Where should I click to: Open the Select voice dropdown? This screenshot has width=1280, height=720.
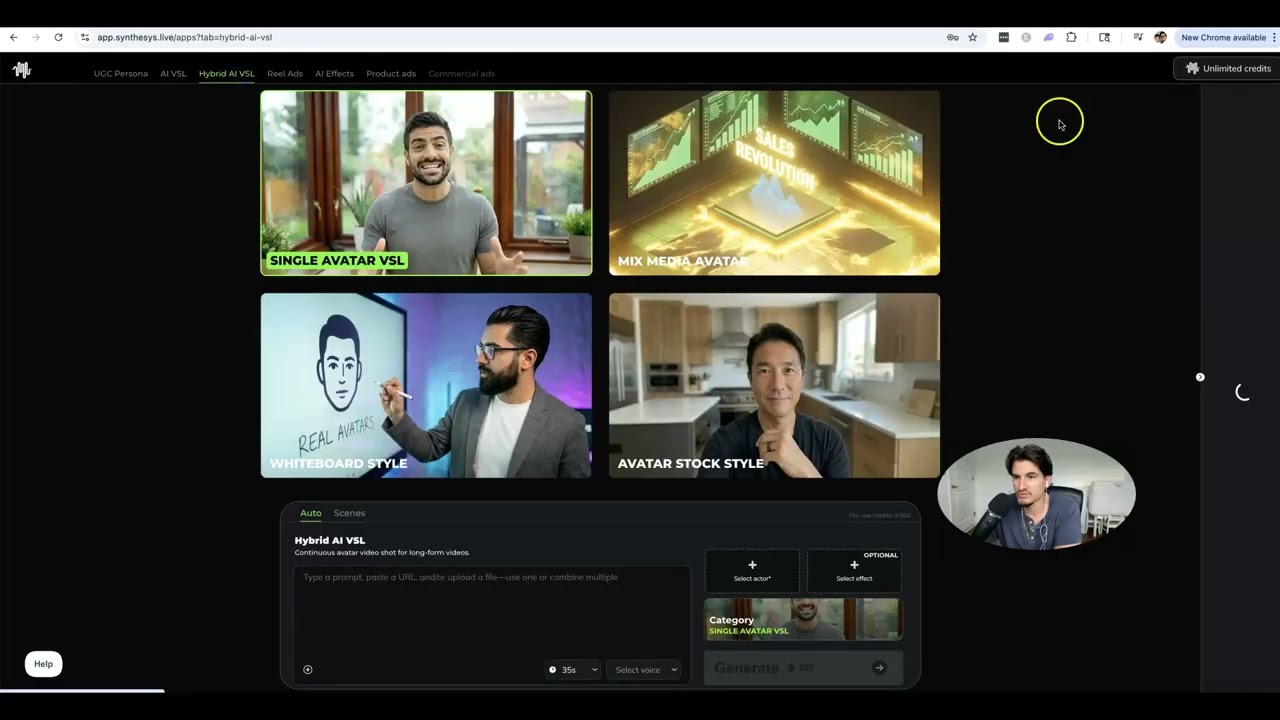645,670
